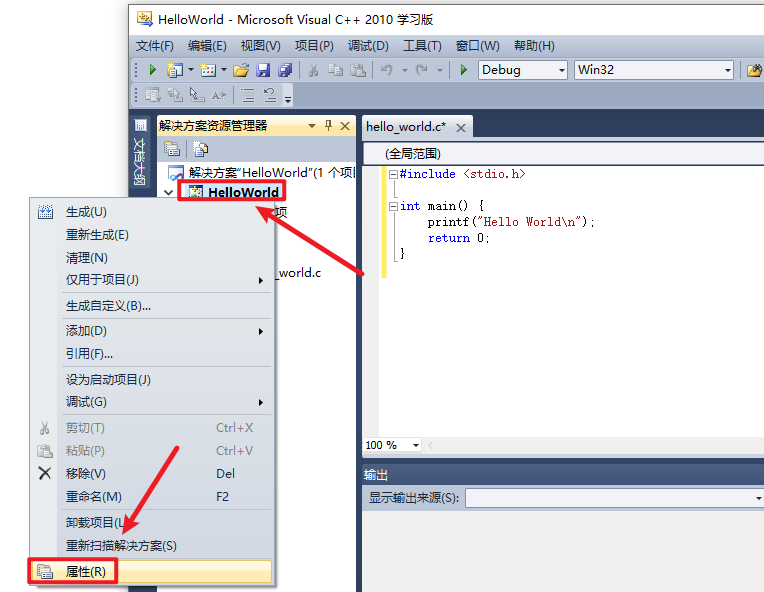Open the 窗口(W) menu
This screenshot has width=764, height=592.
coord(478,46)
